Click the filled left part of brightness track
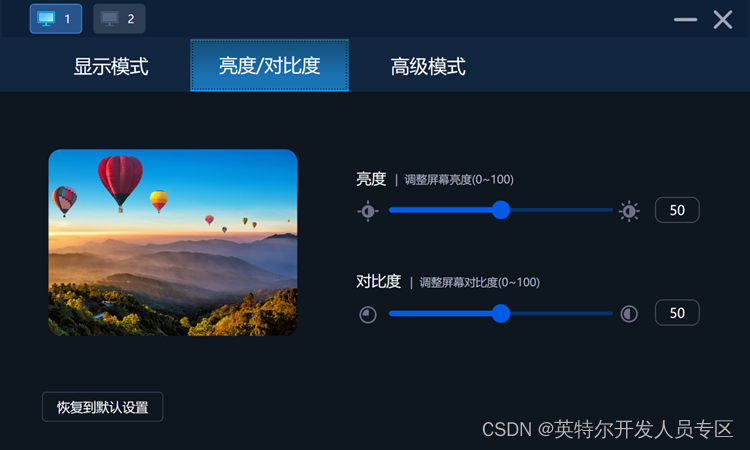The height and width of the screenshot is (450, 750). (x=440, y=210)
